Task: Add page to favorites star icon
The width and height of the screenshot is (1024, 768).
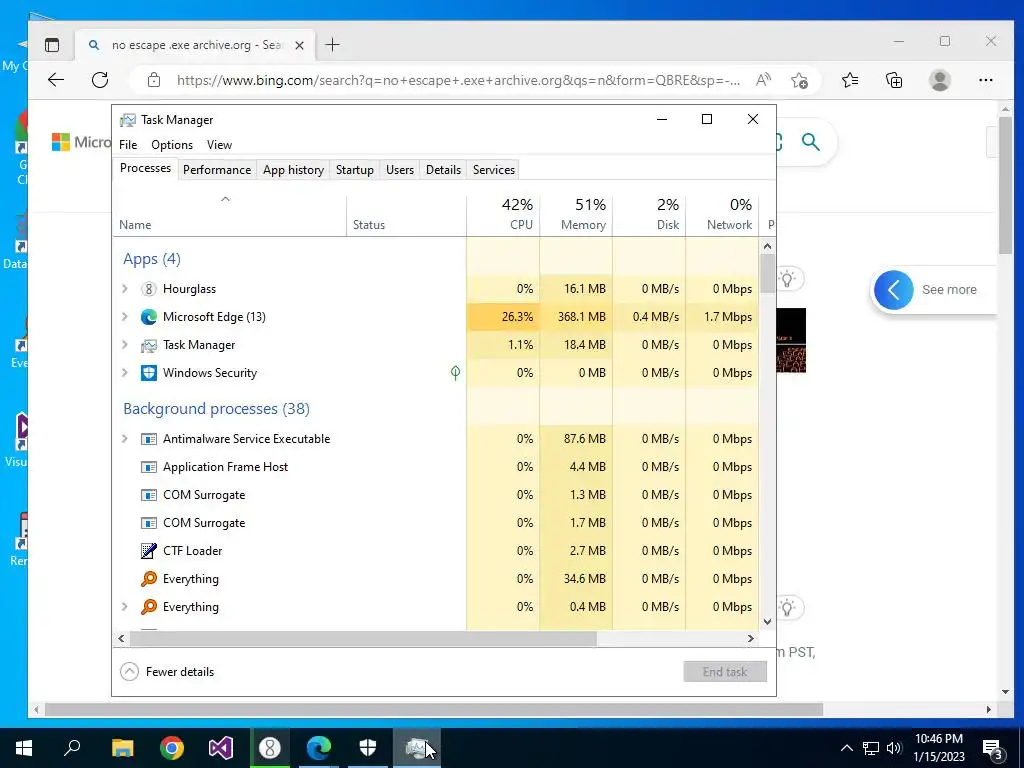Action: 799,80
